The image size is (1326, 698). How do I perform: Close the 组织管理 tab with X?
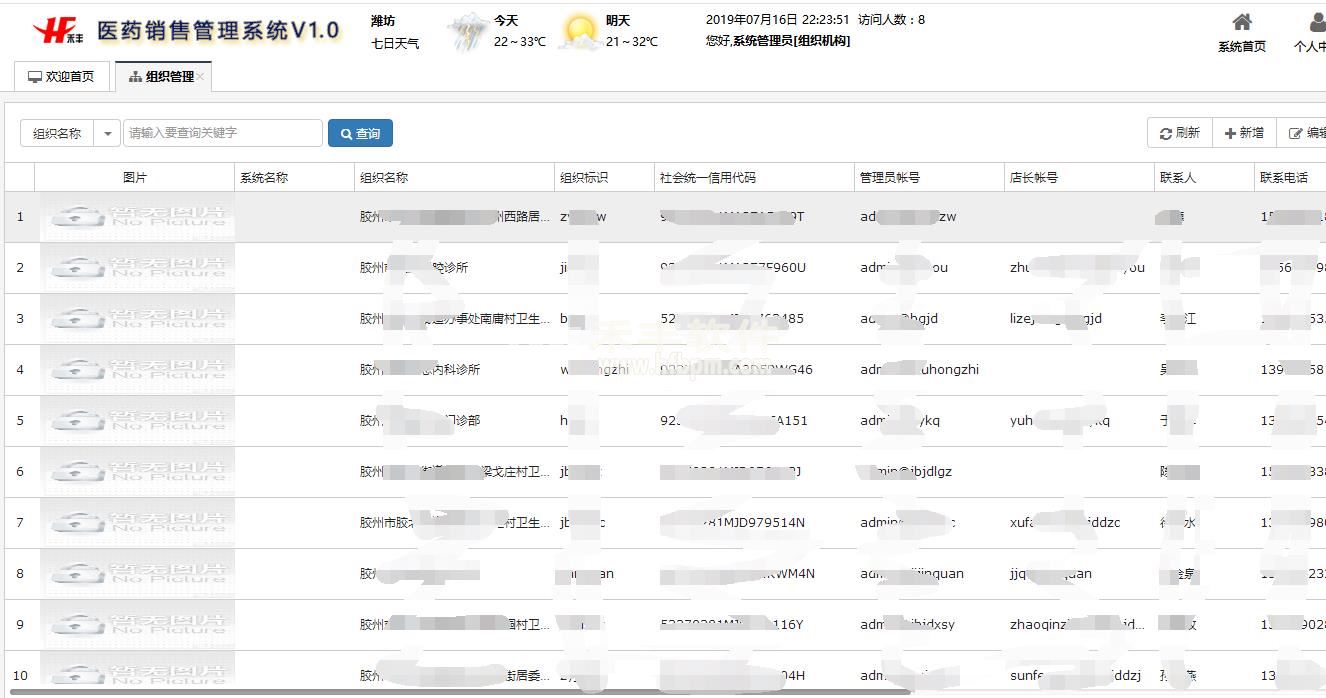point(201,77)
